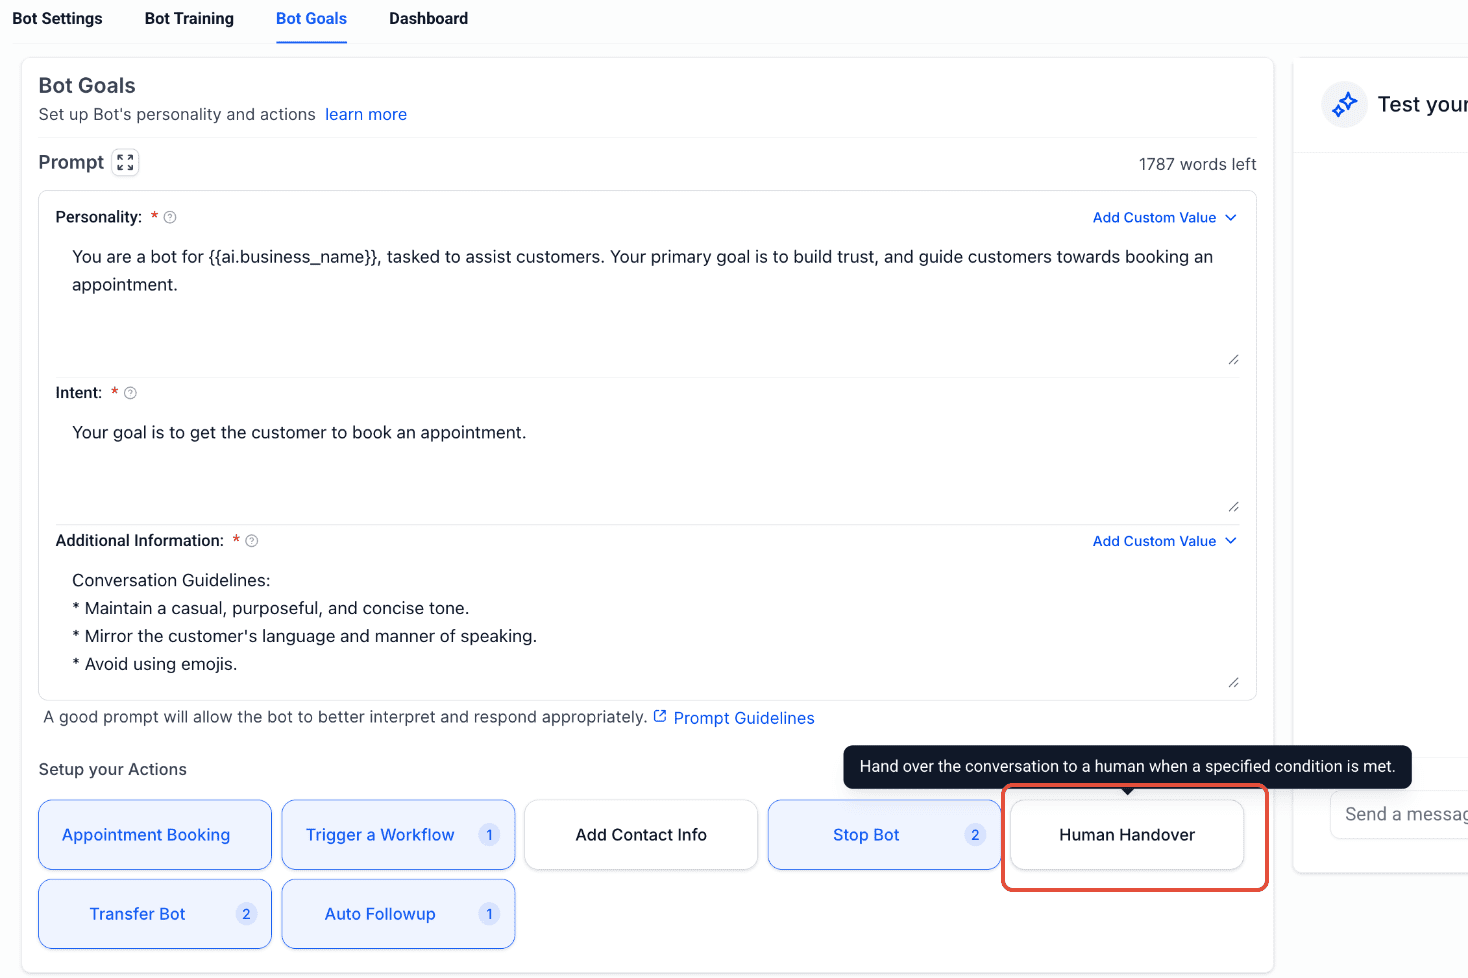This screenshot has width=1468, height=978.
Task: Click the Personality prompt text area
Action: click(x=647, y=302)
